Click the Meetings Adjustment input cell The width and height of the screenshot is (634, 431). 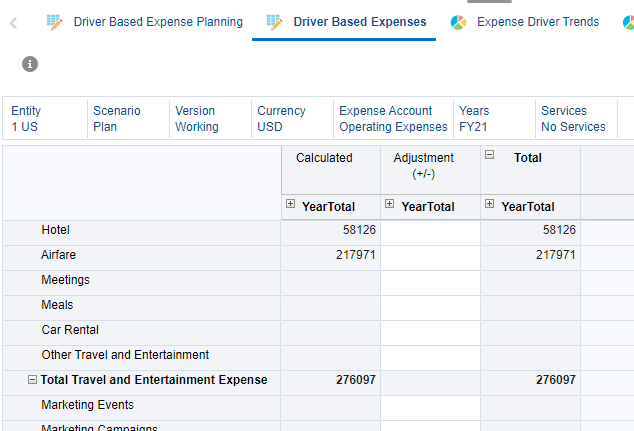coord(430,283)
